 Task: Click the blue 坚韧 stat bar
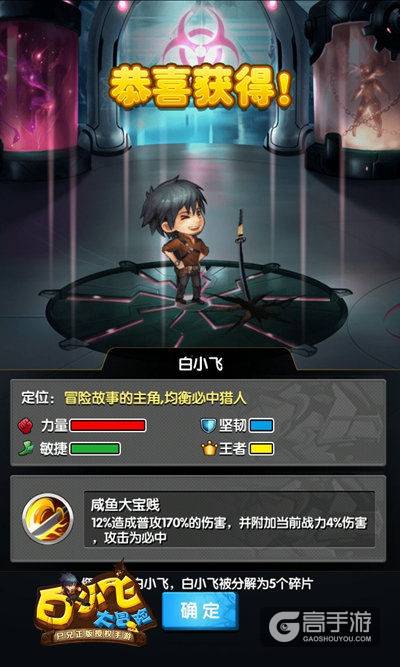click(262, 425)
